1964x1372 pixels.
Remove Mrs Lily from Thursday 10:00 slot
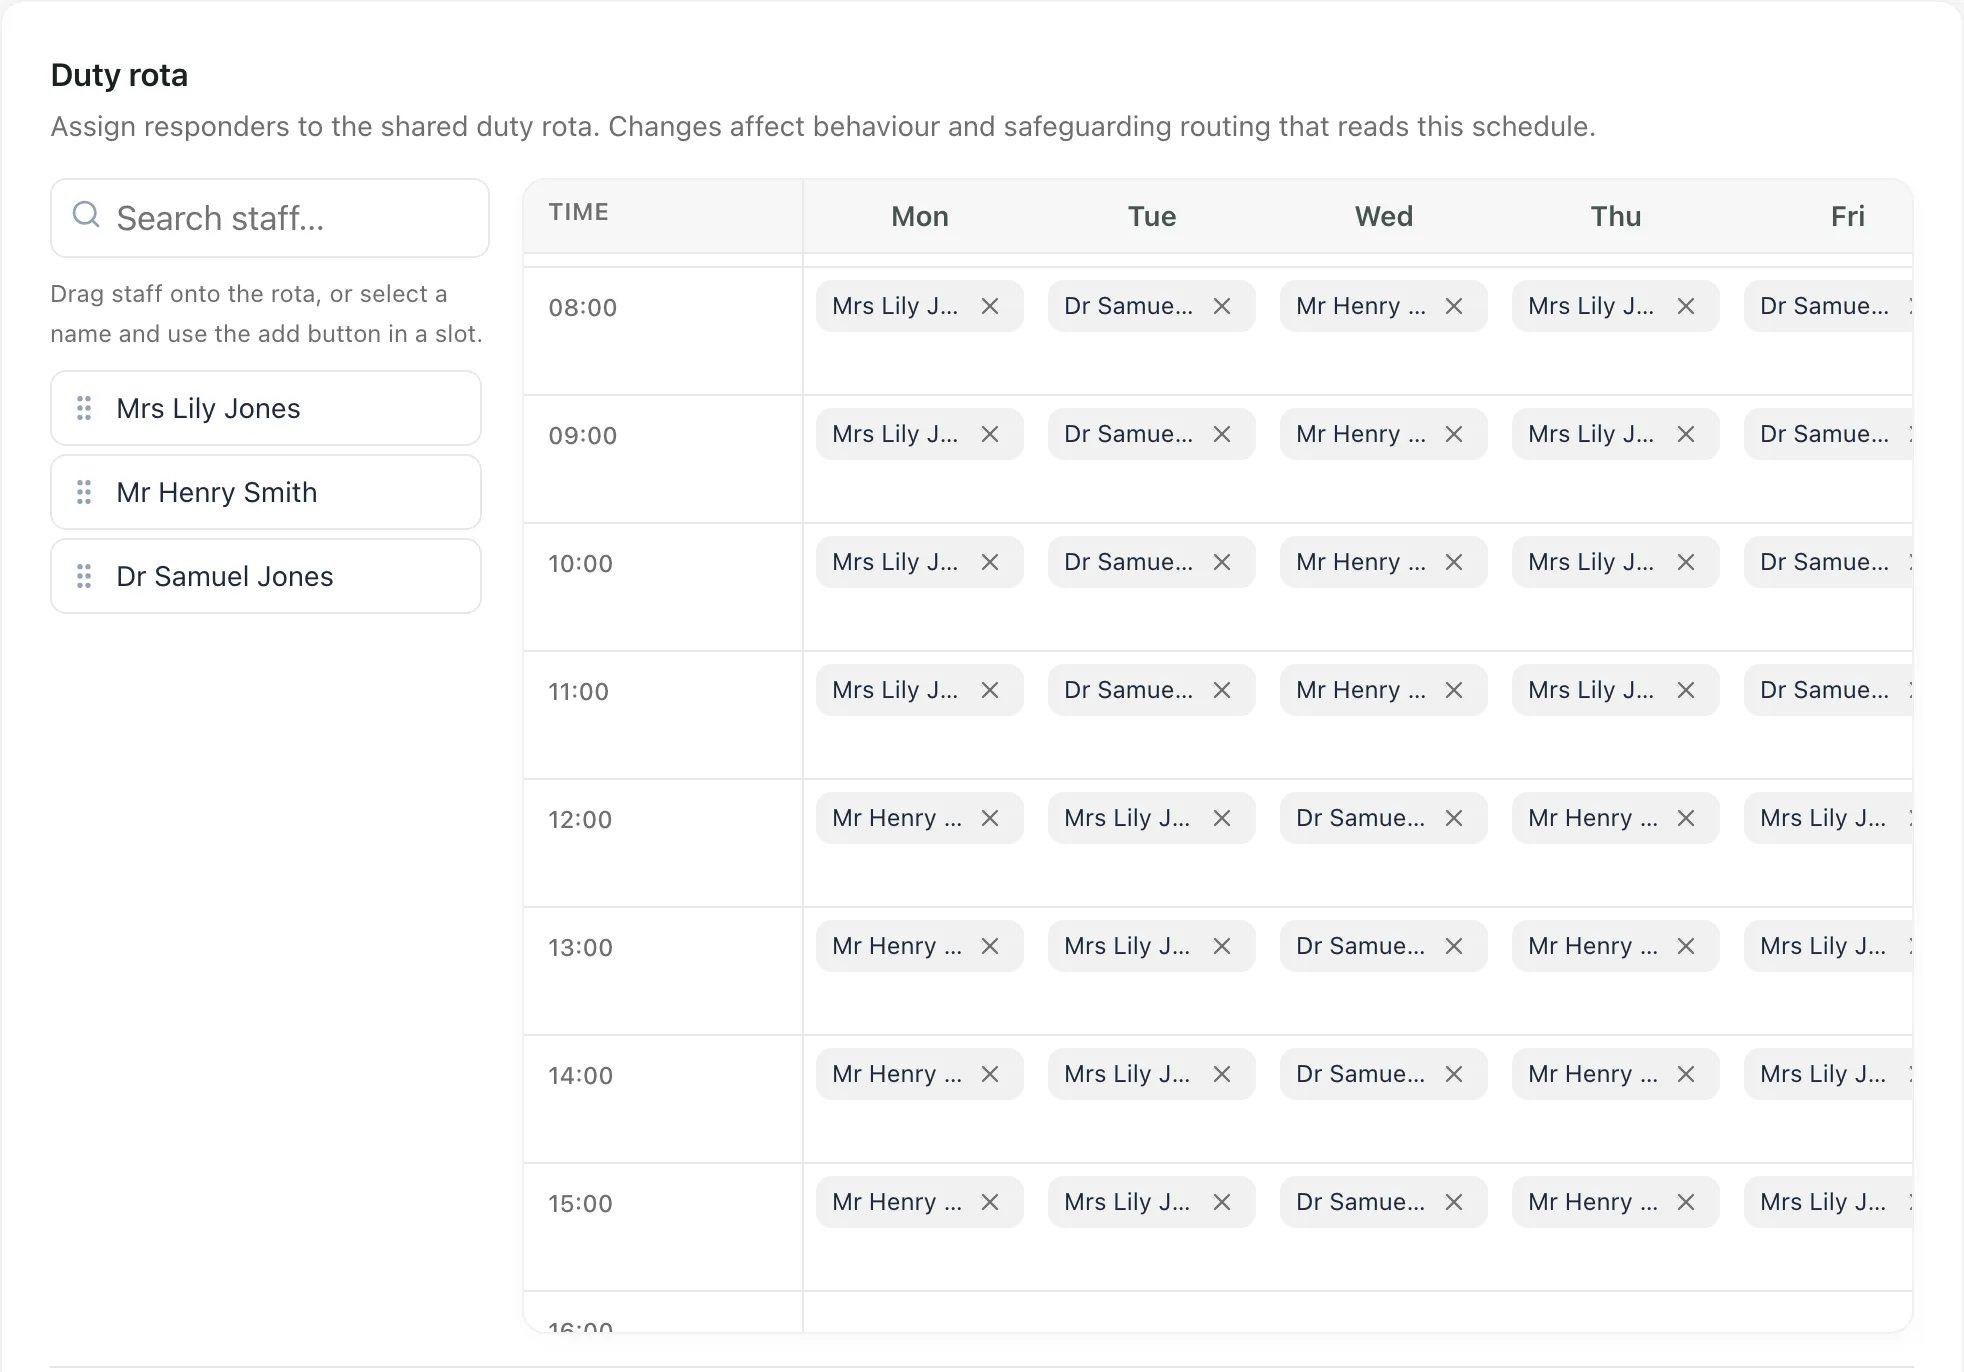pyautogui.click(x=1686, y=562)
